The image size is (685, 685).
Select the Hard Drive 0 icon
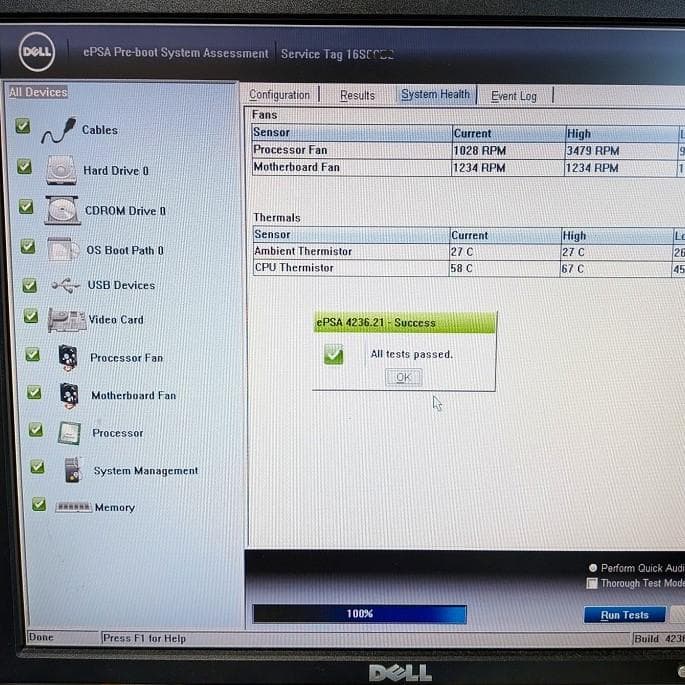coord(61,170)
